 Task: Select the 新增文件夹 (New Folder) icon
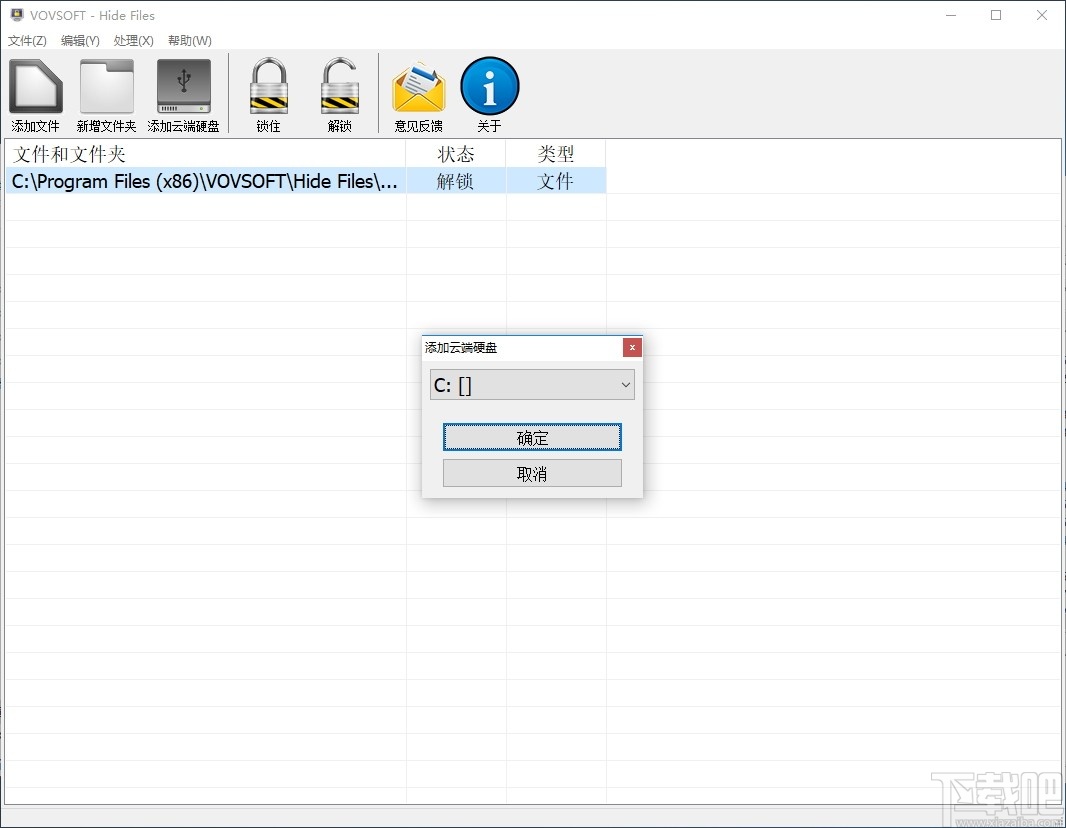(x=106, y=90)
